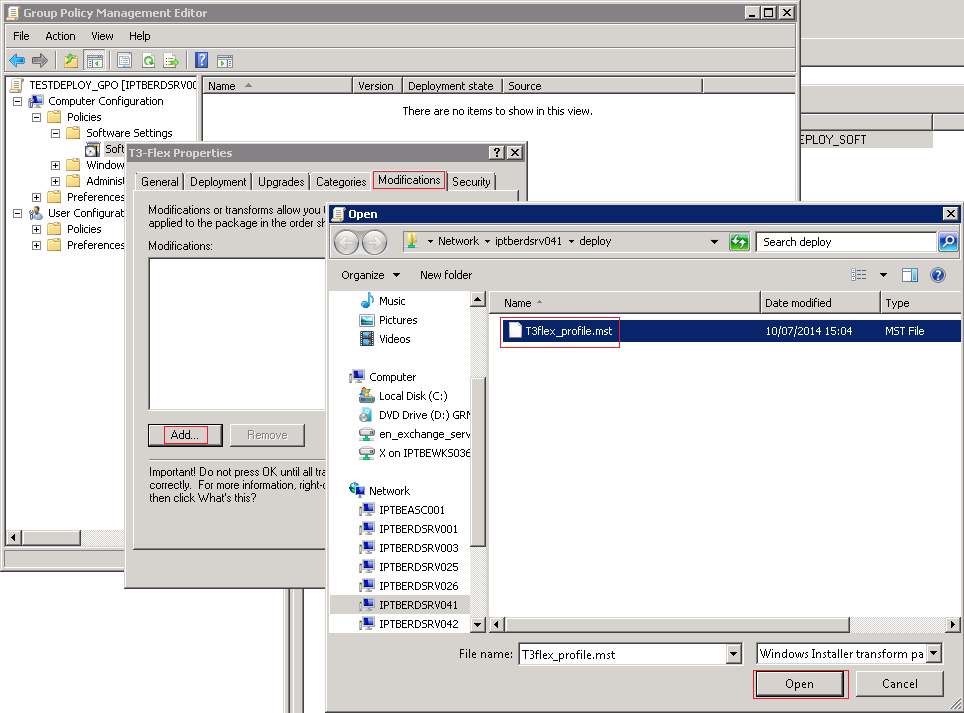Collapse the Computer Configuration tree node
Viewport: 964px width, 713px height.
[x=17, y=101]
